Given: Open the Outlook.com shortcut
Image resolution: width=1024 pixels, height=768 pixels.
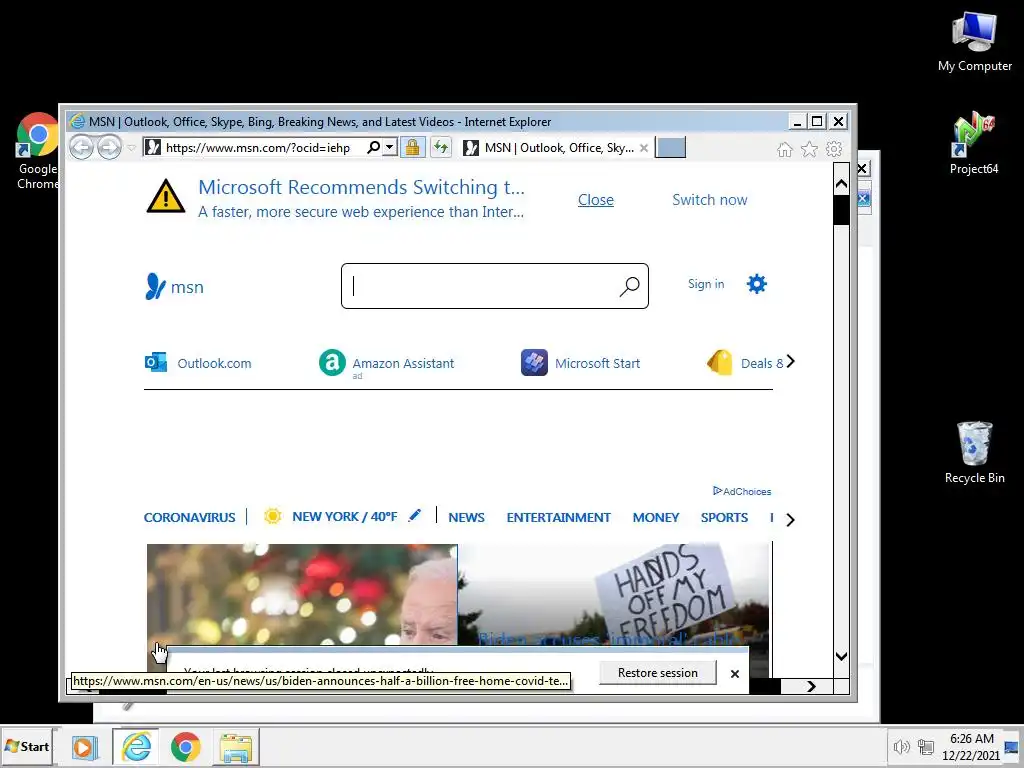Looking at the screenshot, I should [198, 363].
